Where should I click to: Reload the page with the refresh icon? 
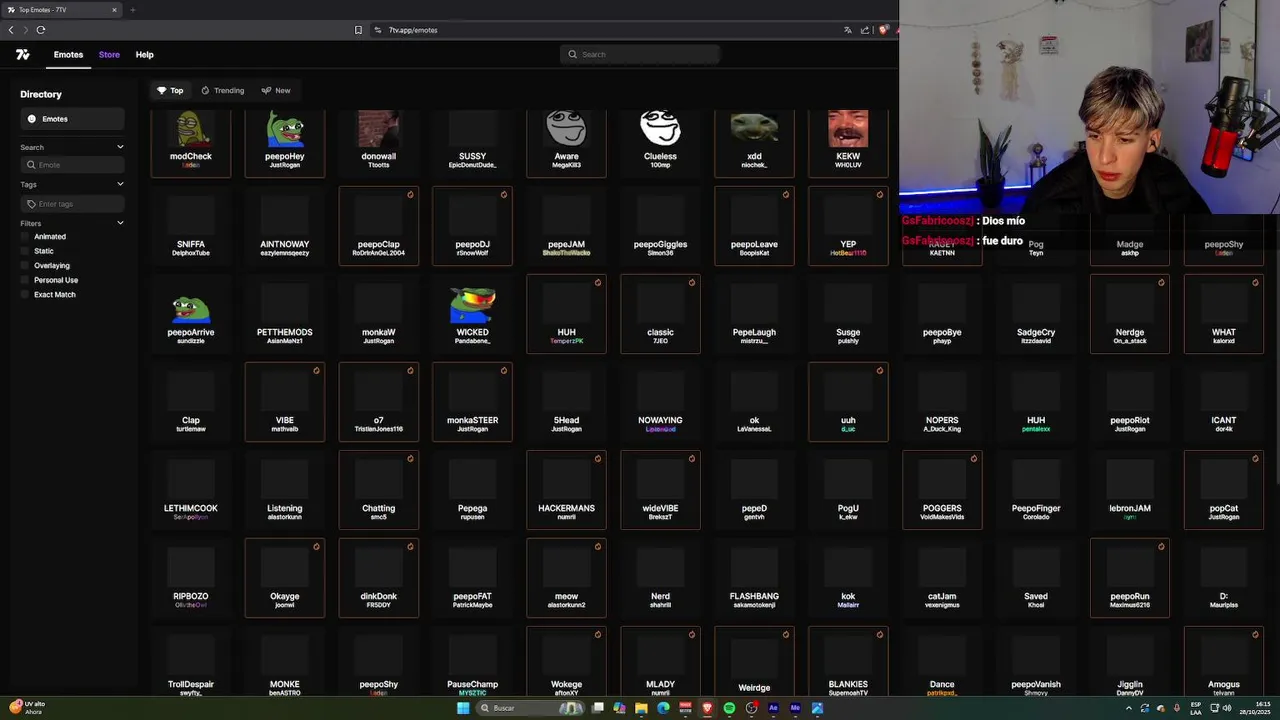tap(42, 30)
